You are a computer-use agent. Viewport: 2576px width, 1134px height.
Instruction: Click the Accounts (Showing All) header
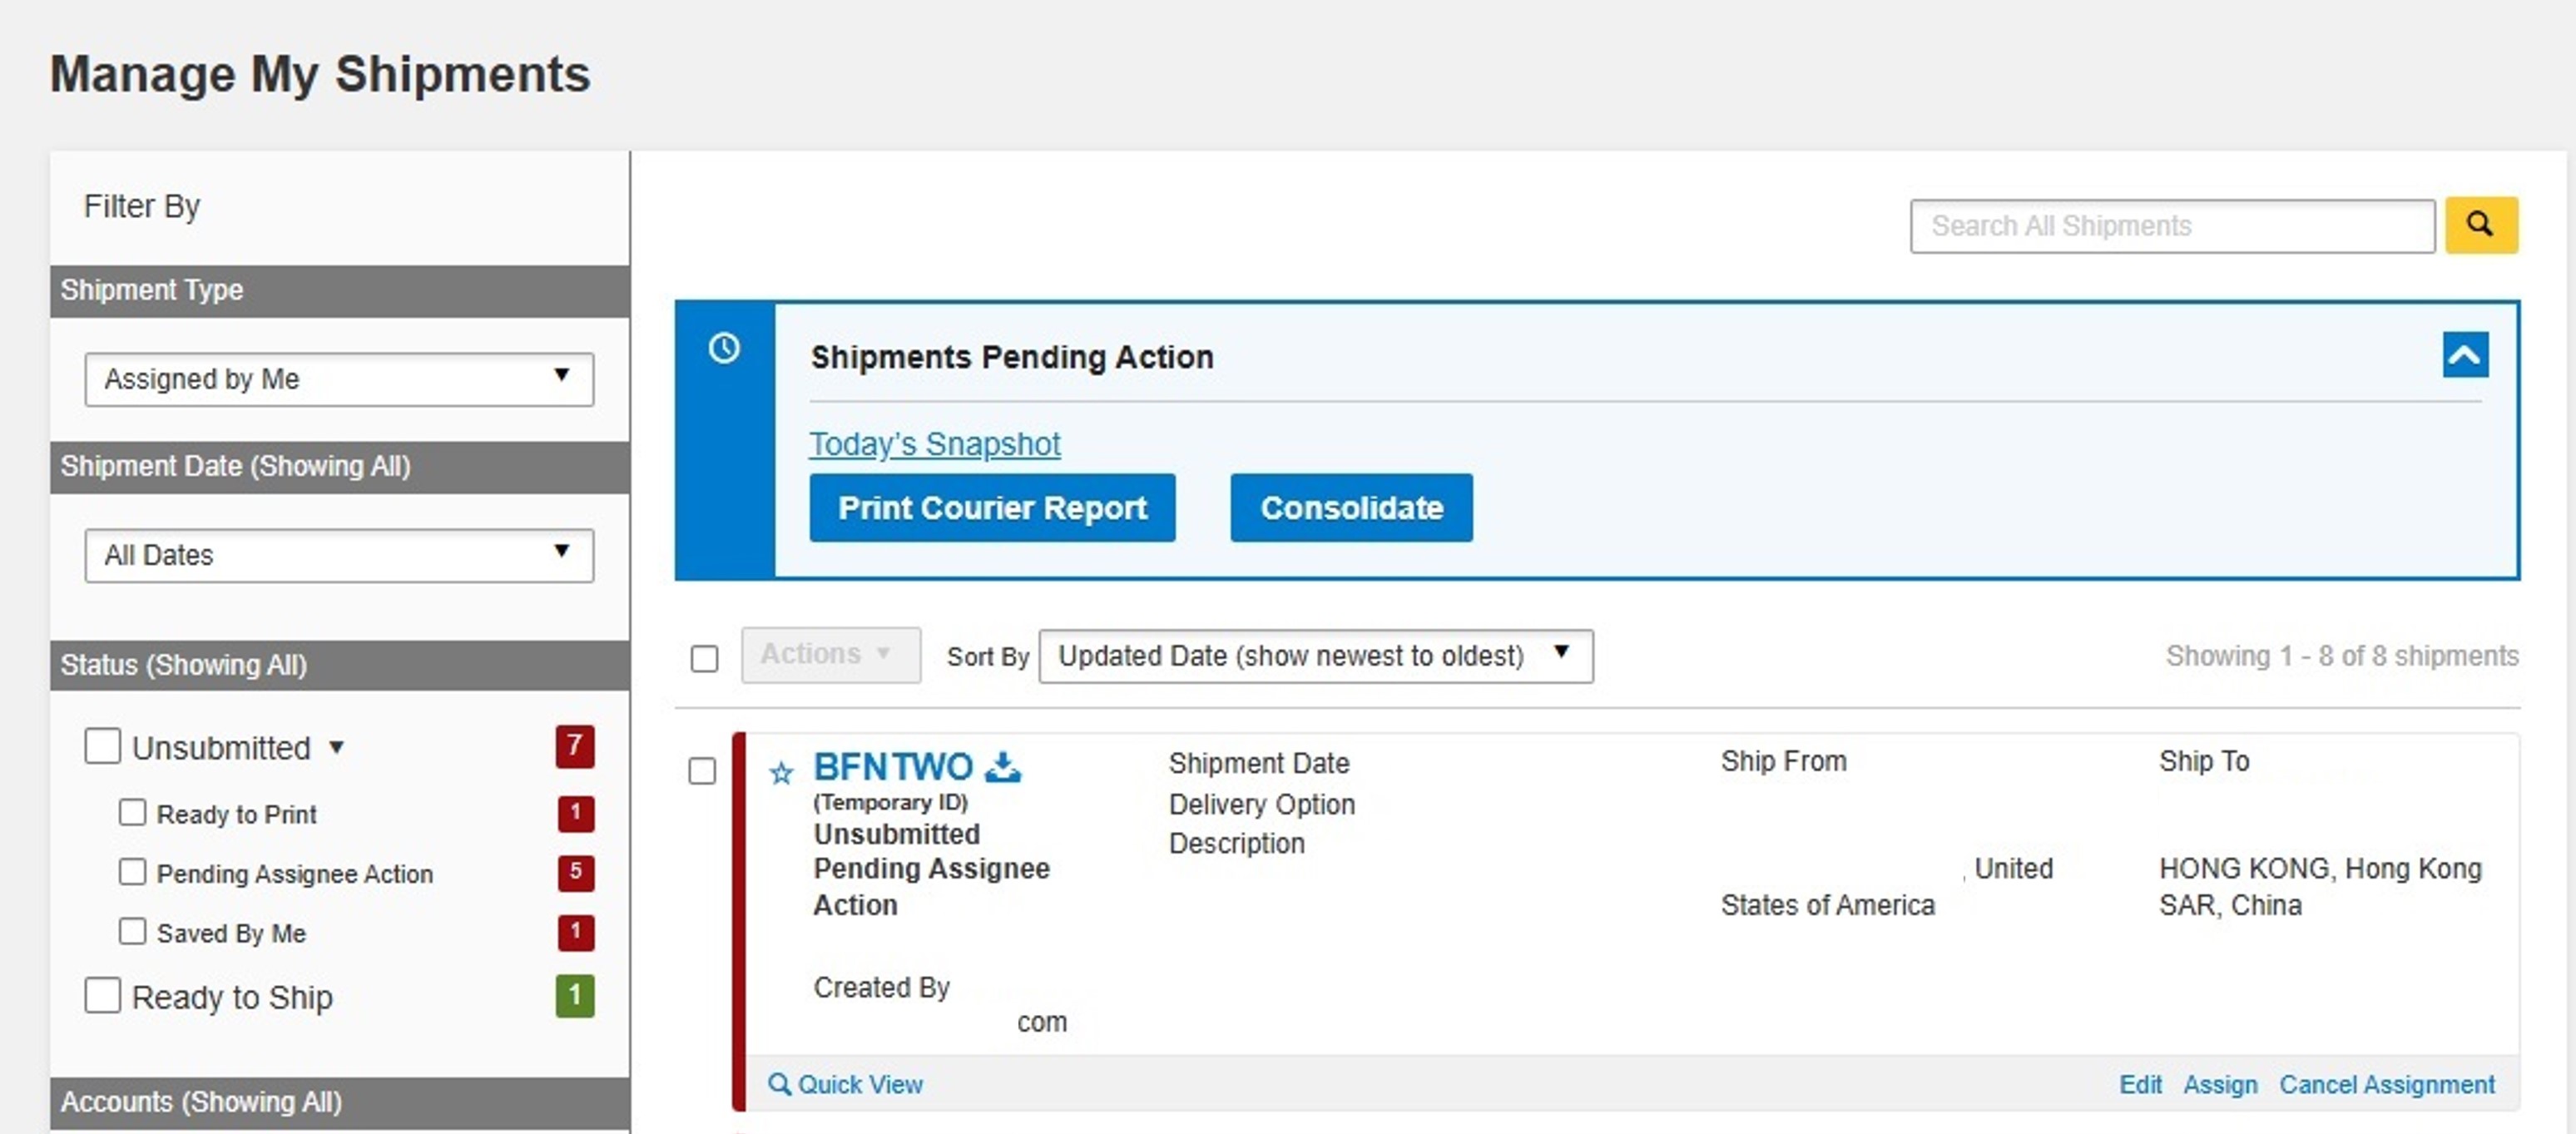click(x=340, y=1102)
